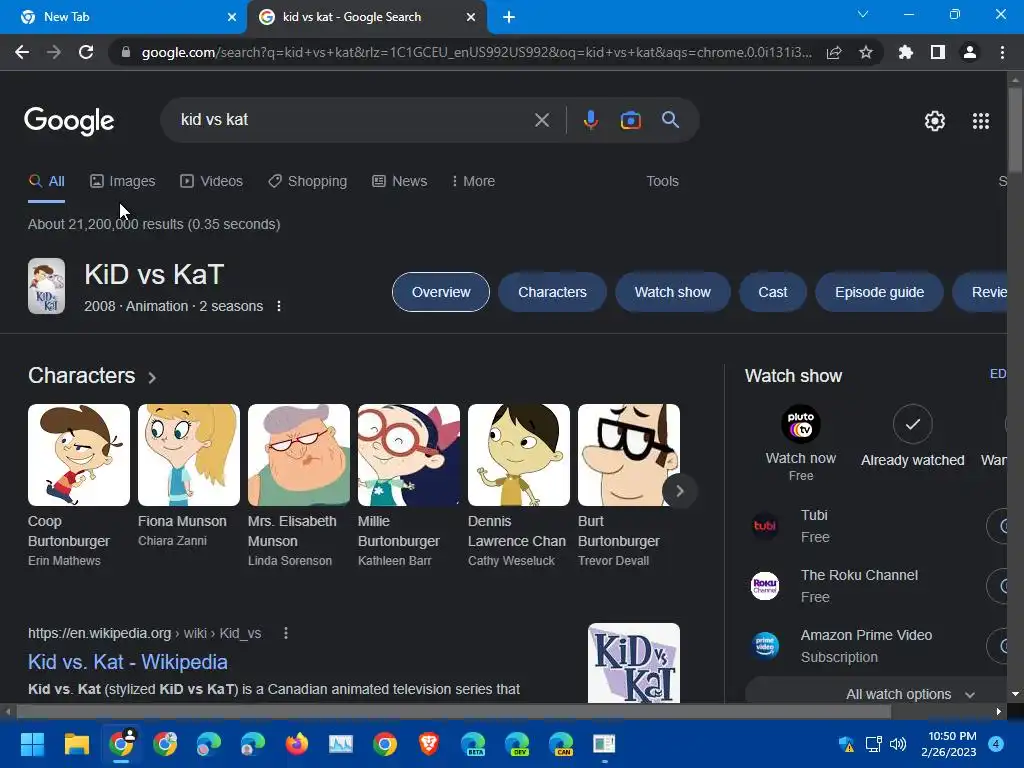Image resolution: width=1024 pixels, height=768 pixels.
Task: Open Burt Burtonburger character card
Action: pos(628,485)
